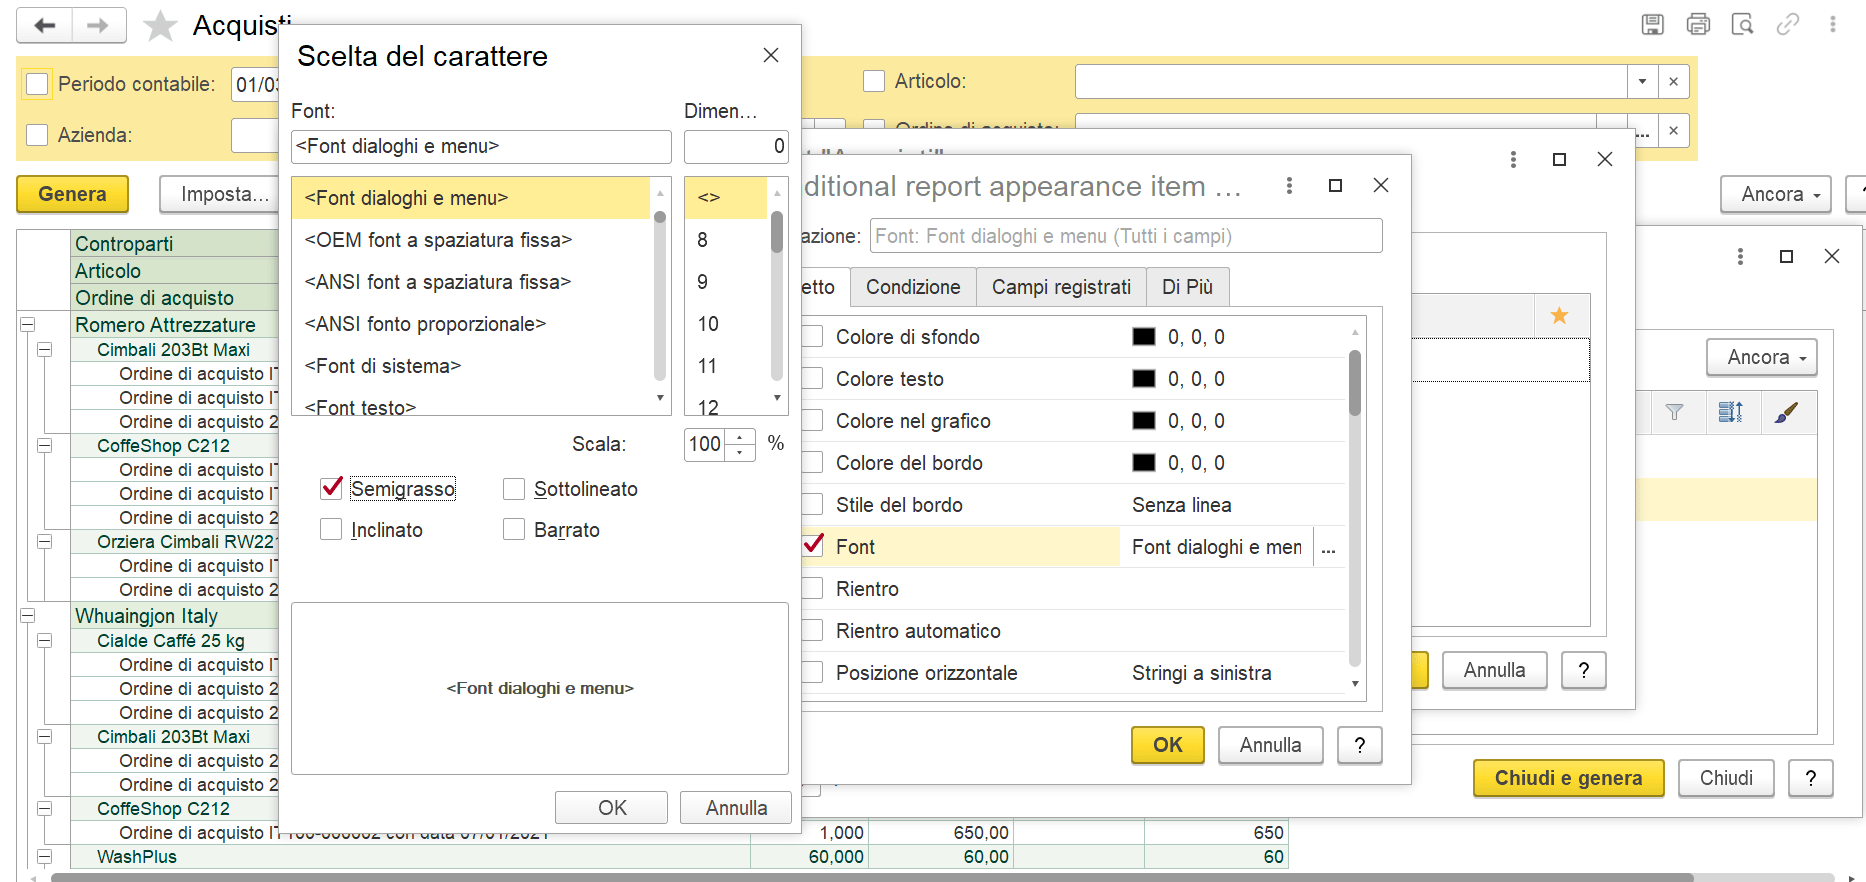Viewport: 1866px width, 882px height.
Task: Click the Colore di sfondo black swatch
Action: [1143, 337]
